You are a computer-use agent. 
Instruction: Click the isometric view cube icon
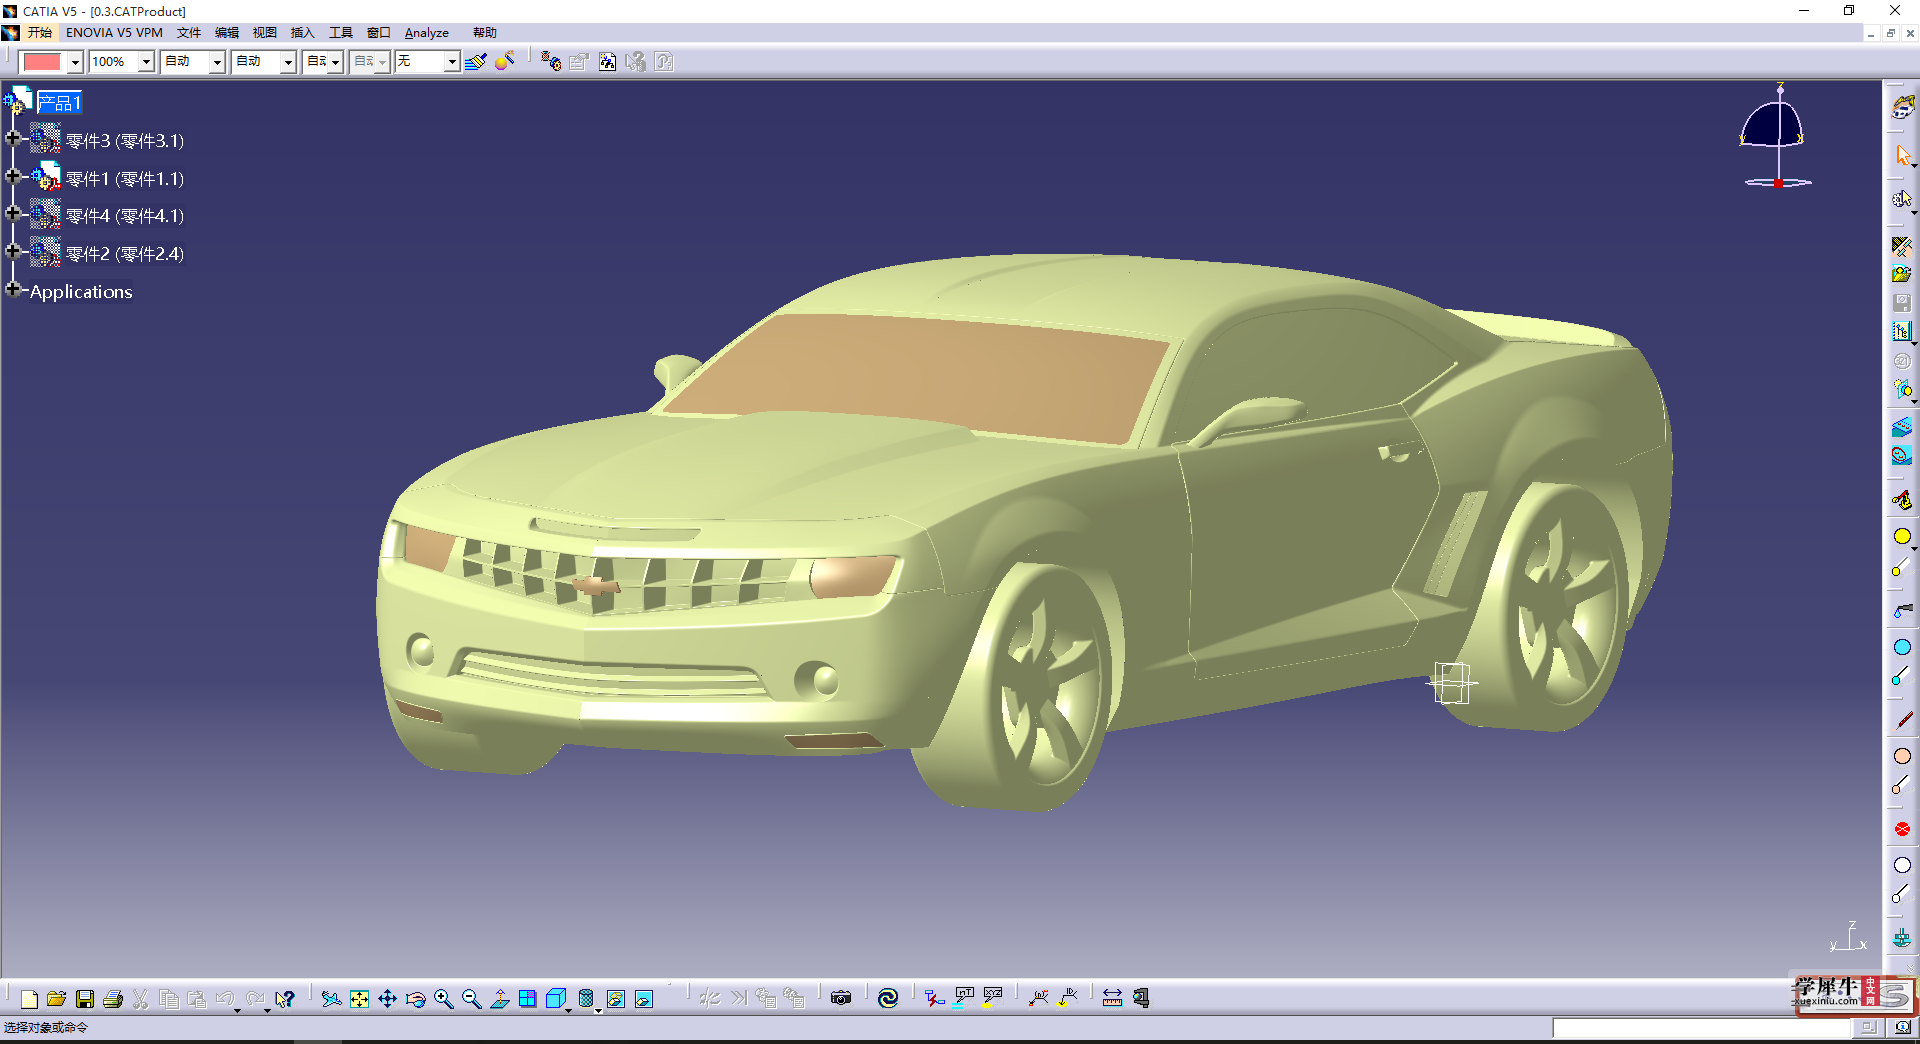click(x=557, y=998)
